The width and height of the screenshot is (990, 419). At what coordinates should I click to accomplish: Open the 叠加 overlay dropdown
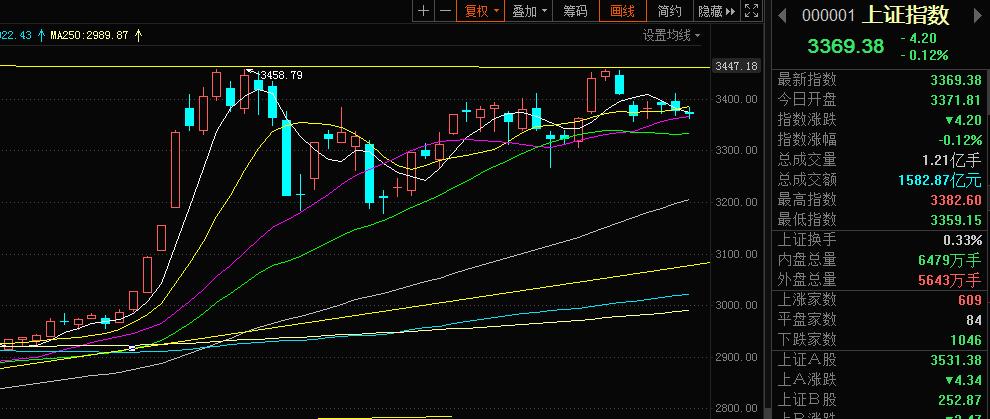(528, 11)
